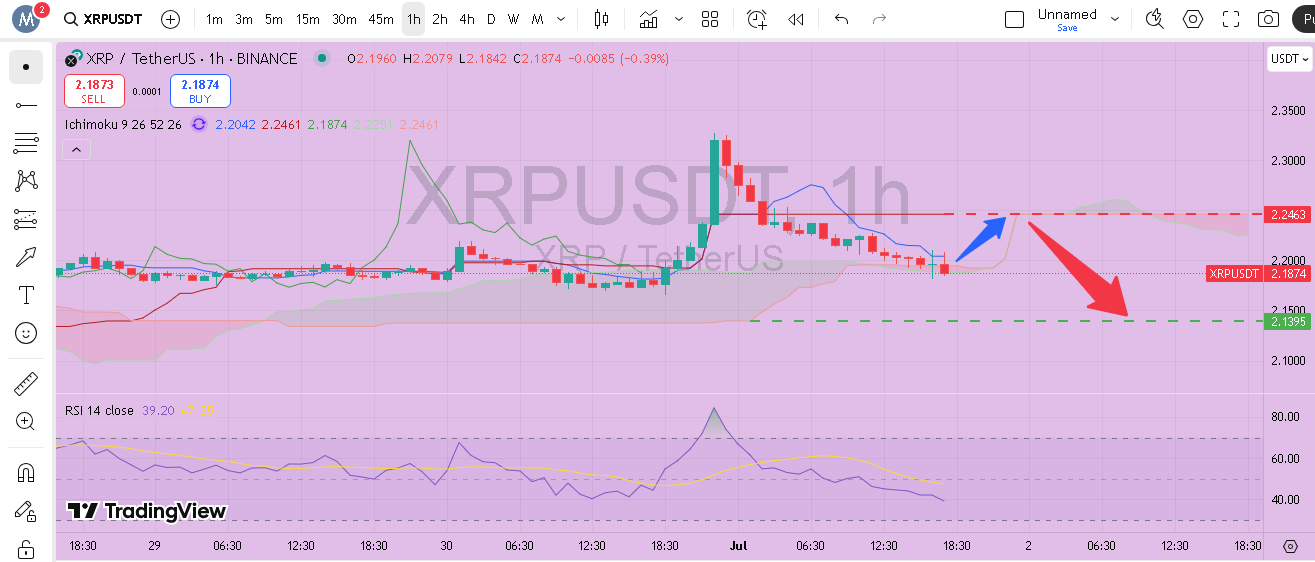The image size is (1315, 562).
Task: Click Save under the layout name
Action: (1067, 28)
